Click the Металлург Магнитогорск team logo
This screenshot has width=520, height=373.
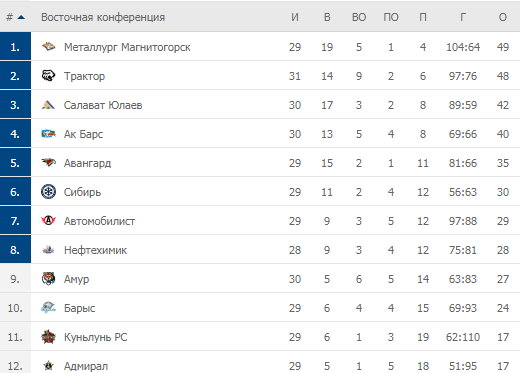[48, 47]
